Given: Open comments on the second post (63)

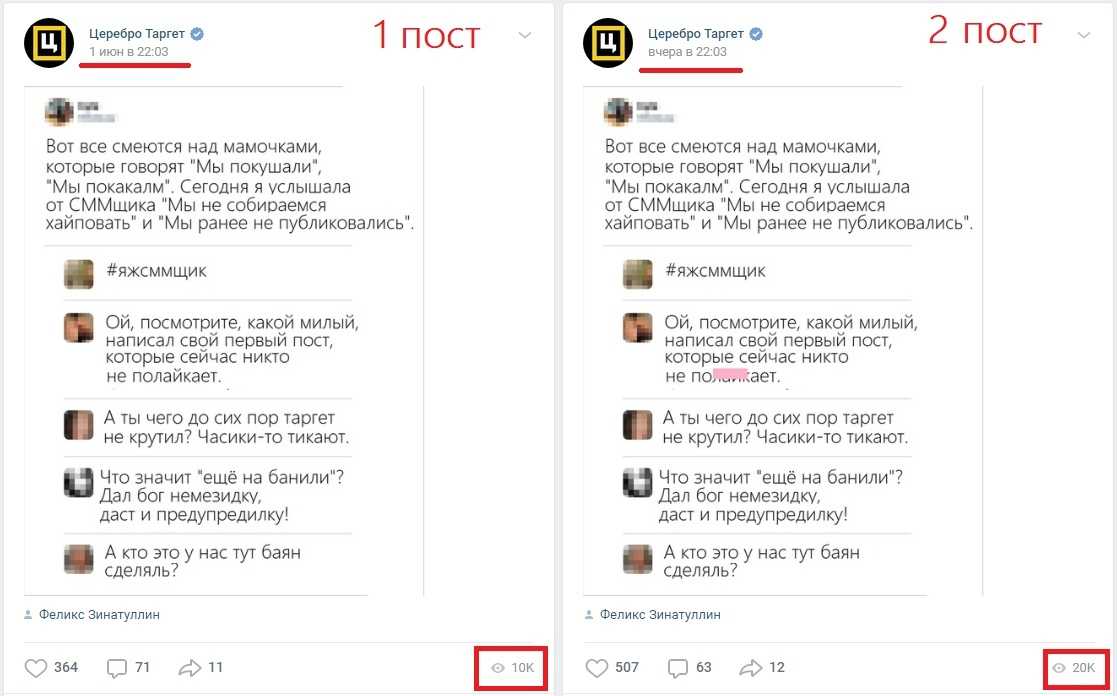Looking at the screenshot, I should 690,668.
